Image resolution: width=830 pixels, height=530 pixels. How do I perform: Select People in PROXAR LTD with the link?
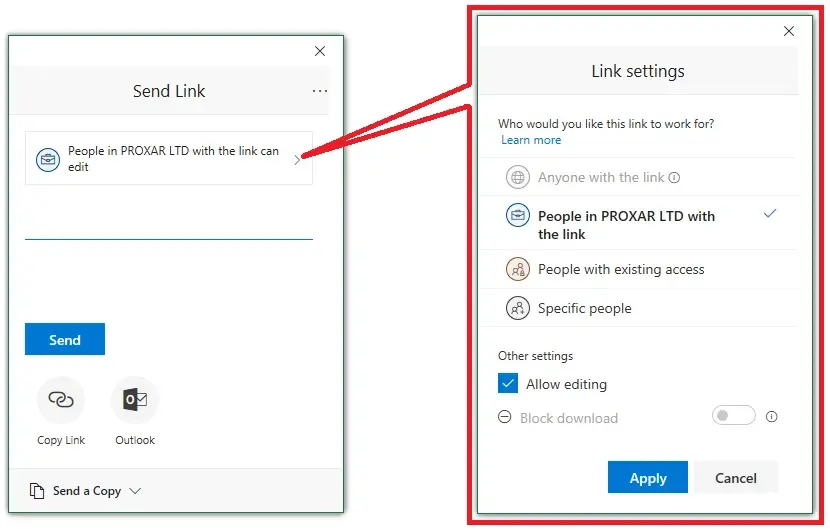pyautogui.click(x=638, y=223)
